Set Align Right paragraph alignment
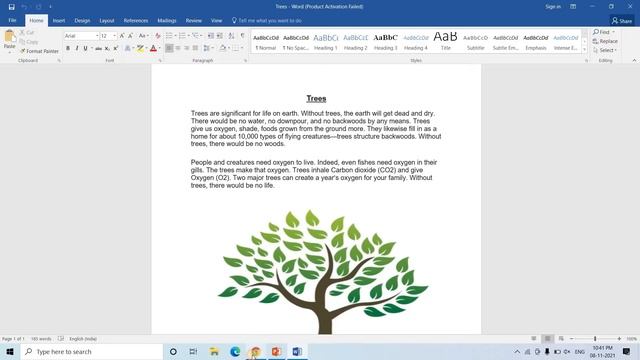Image resolution: width=640 pixels, height=360 pixels. click(187, 49)
